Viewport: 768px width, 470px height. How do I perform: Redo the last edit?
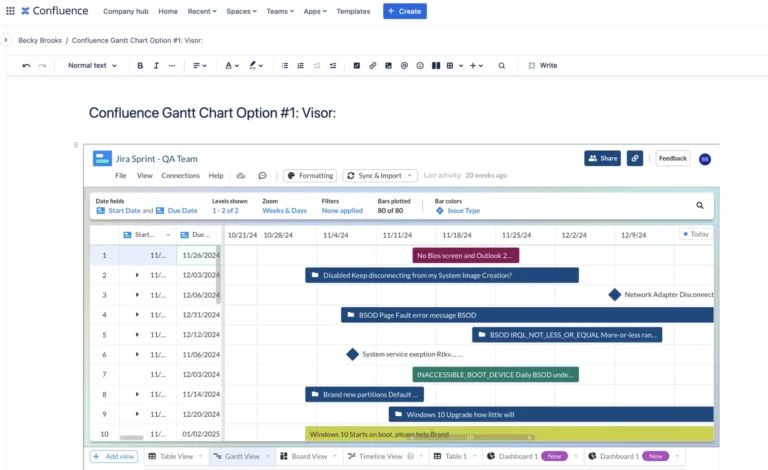pyautogui.click(x=42, y=66)
